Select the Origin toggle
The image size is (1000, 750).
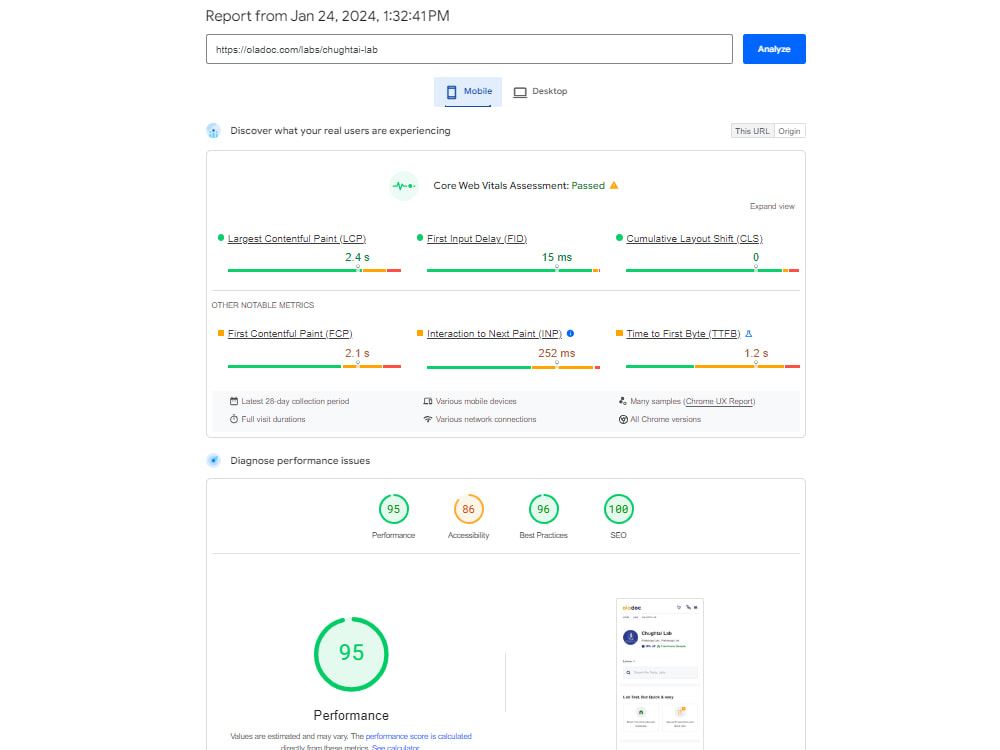pyautogui.click(x=789, y=131)
